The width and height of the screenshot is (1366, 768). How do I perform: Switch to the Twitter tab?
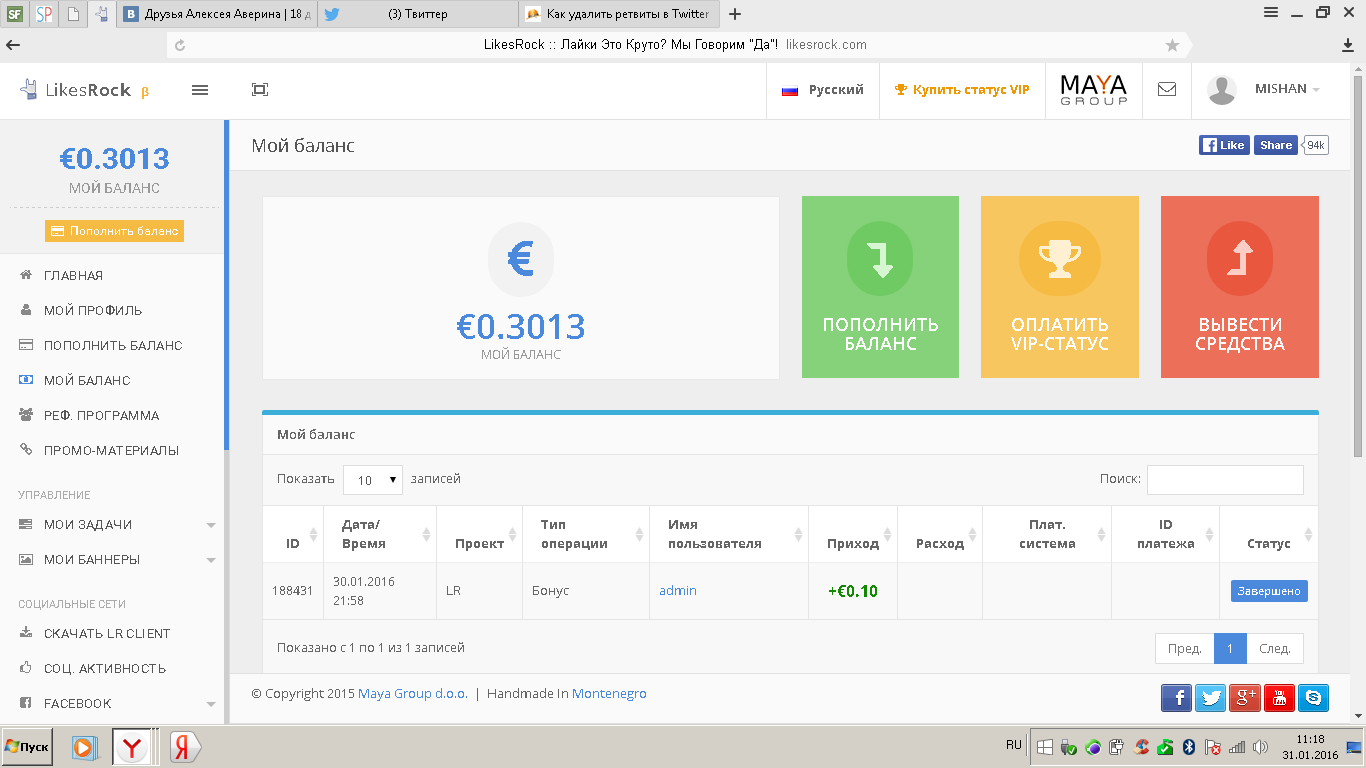[418, 14]
